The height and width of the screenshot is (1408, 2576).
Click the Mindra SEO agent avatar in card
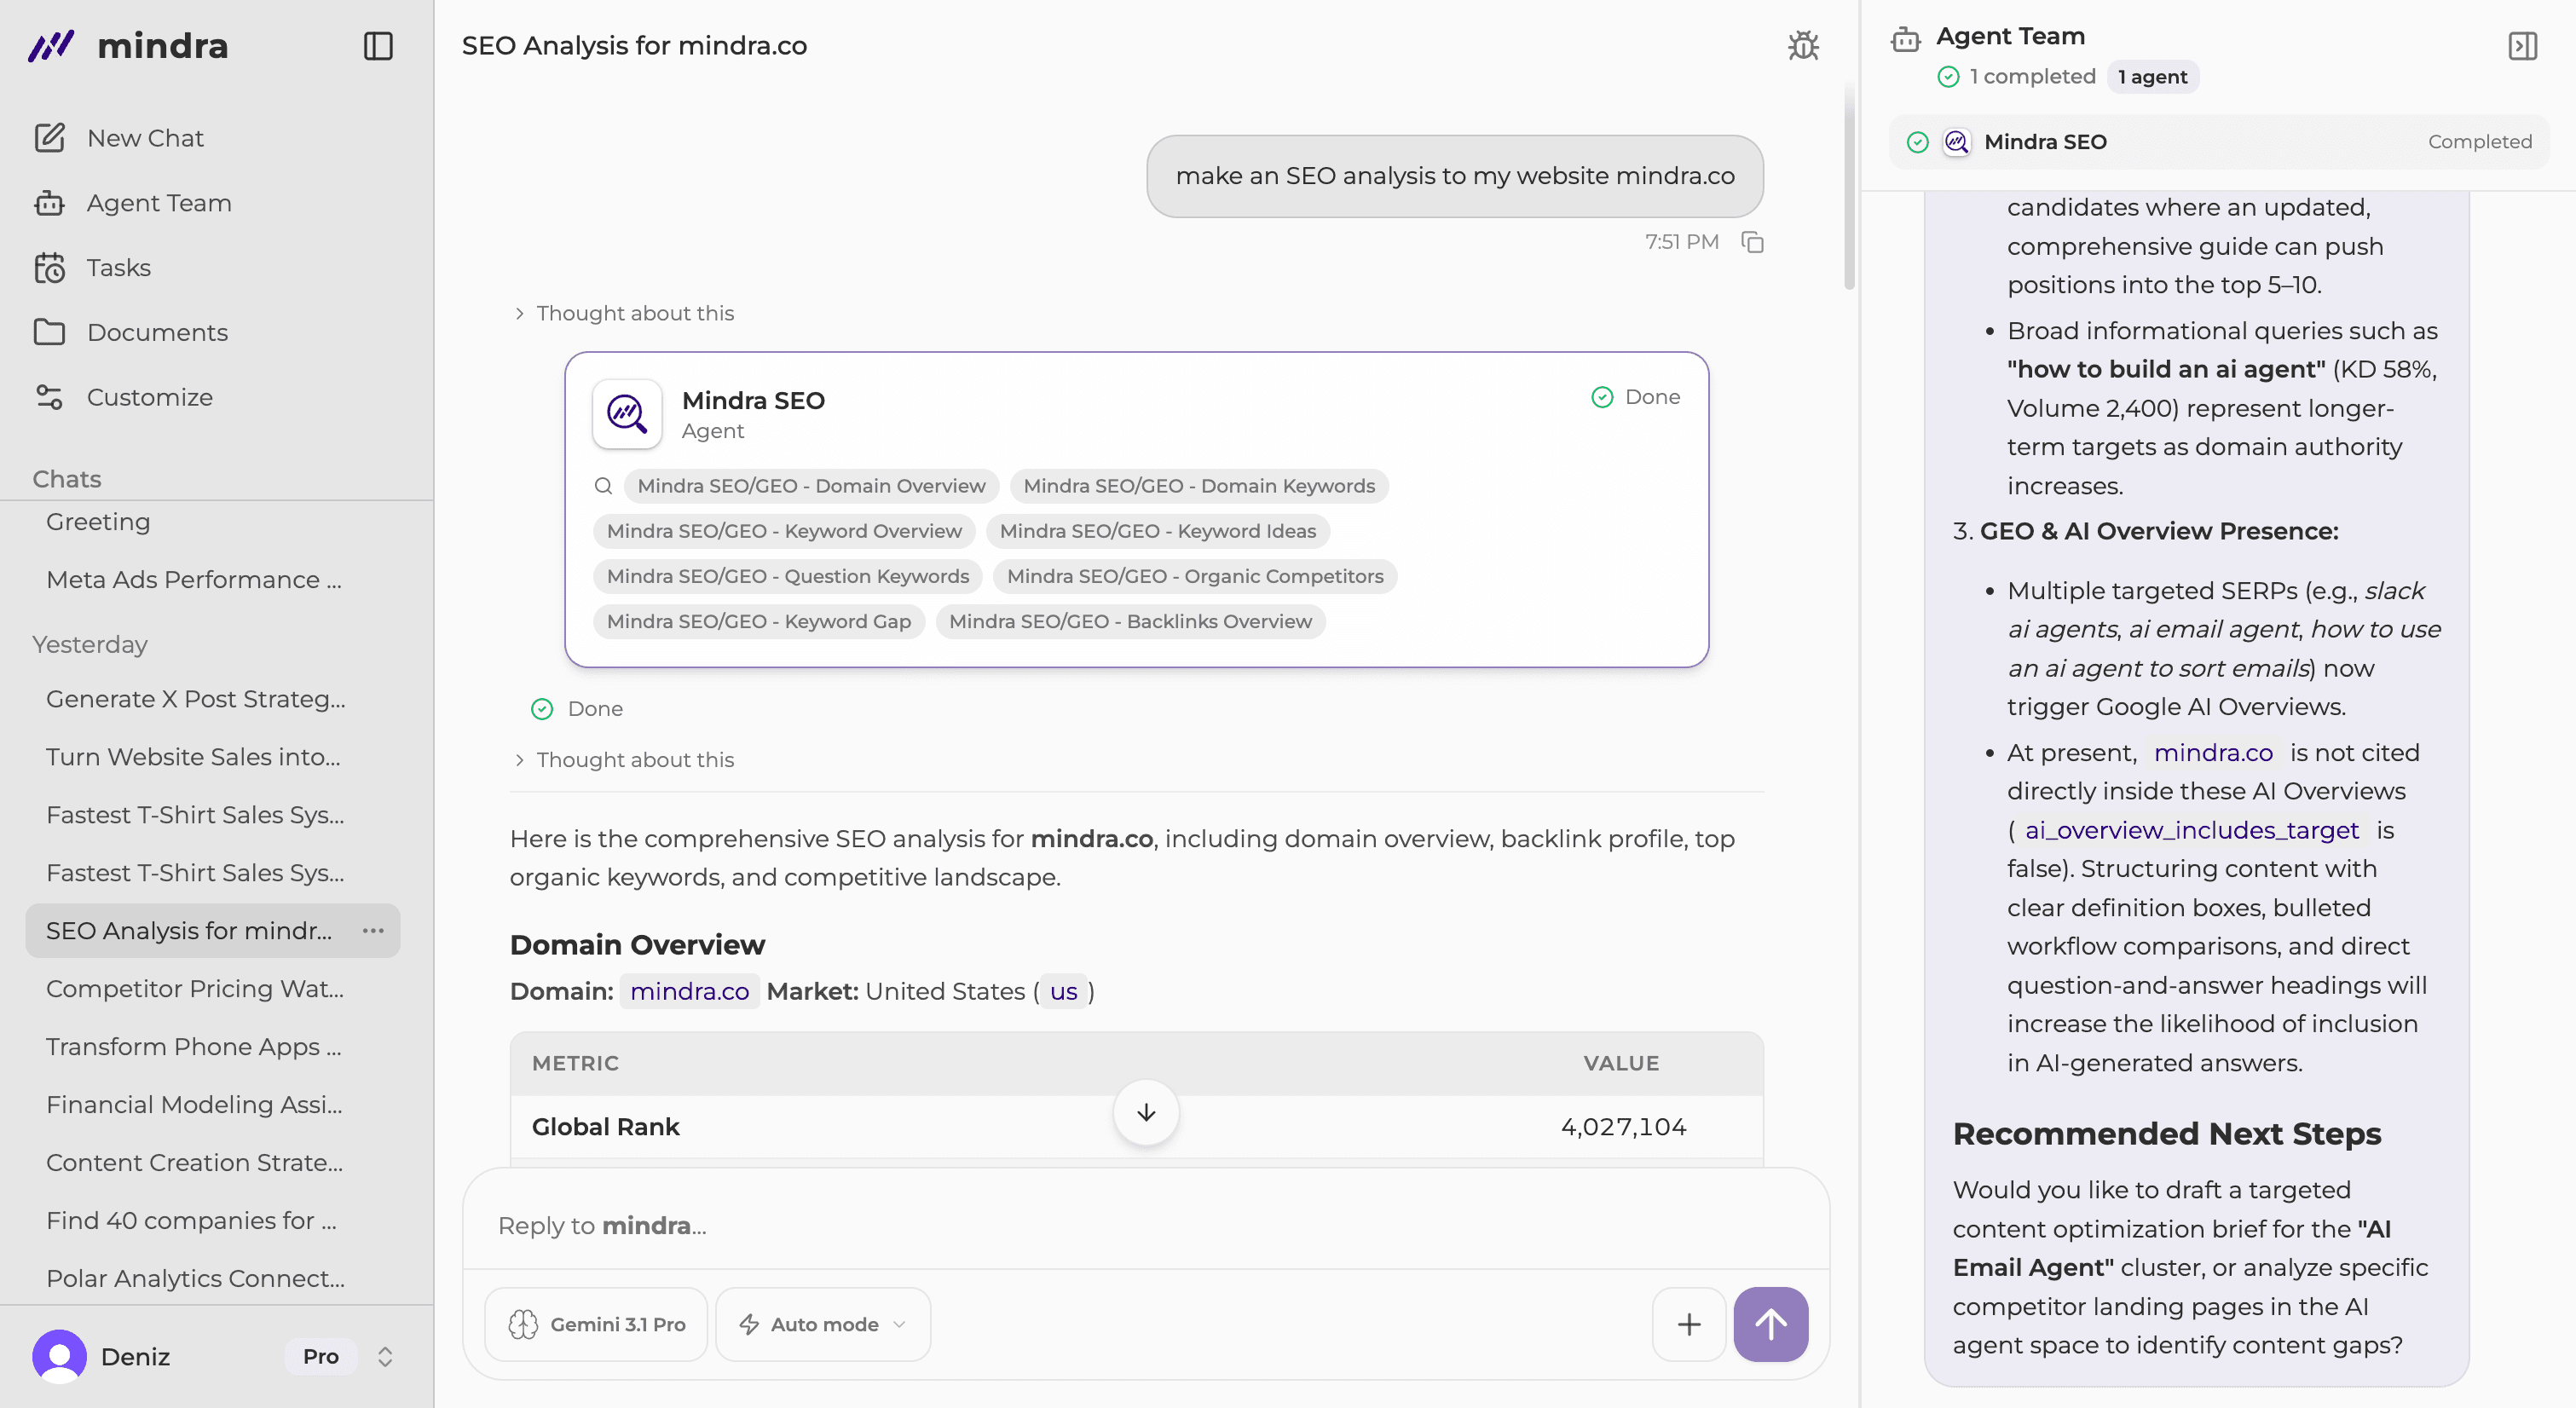tap(627, 414)
